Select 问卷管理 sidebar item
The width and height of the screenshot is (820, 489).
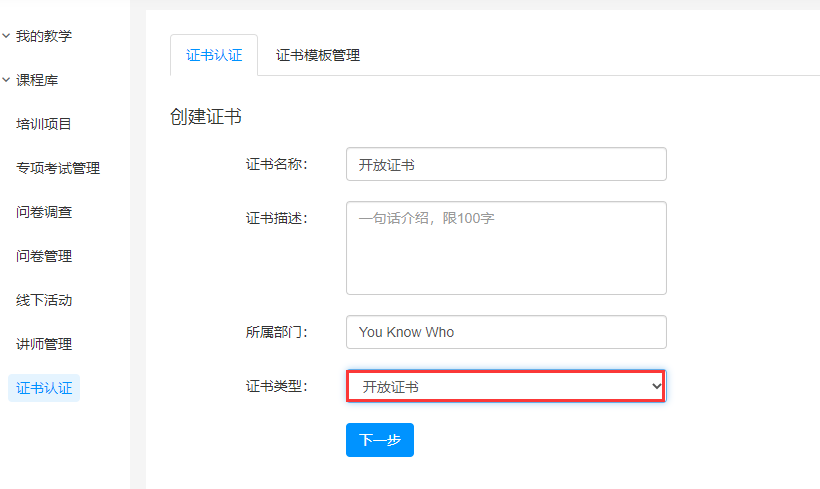[x=43, y=256]
